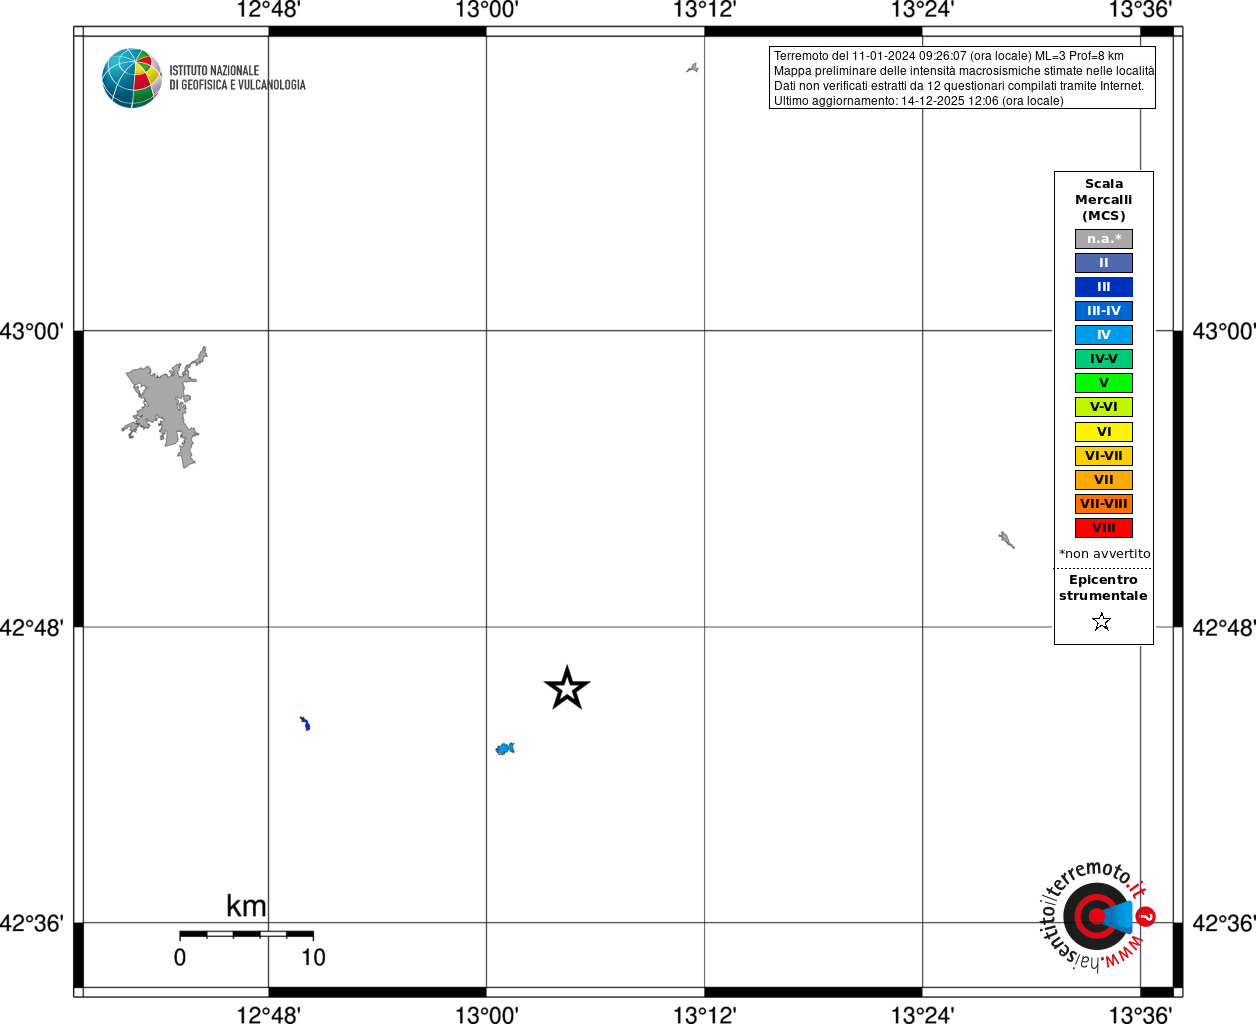Click the INGV globe logo
Screen dimensions: 1256x1024
coord(132,78)
